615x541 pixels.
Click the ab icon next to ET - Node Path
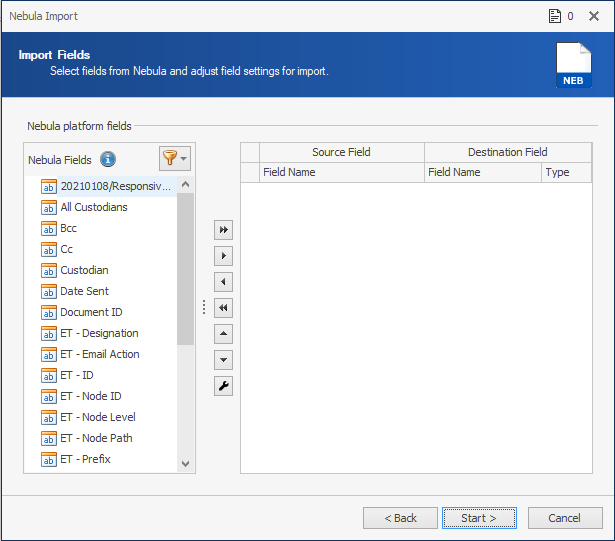click(x=49, y=438)
